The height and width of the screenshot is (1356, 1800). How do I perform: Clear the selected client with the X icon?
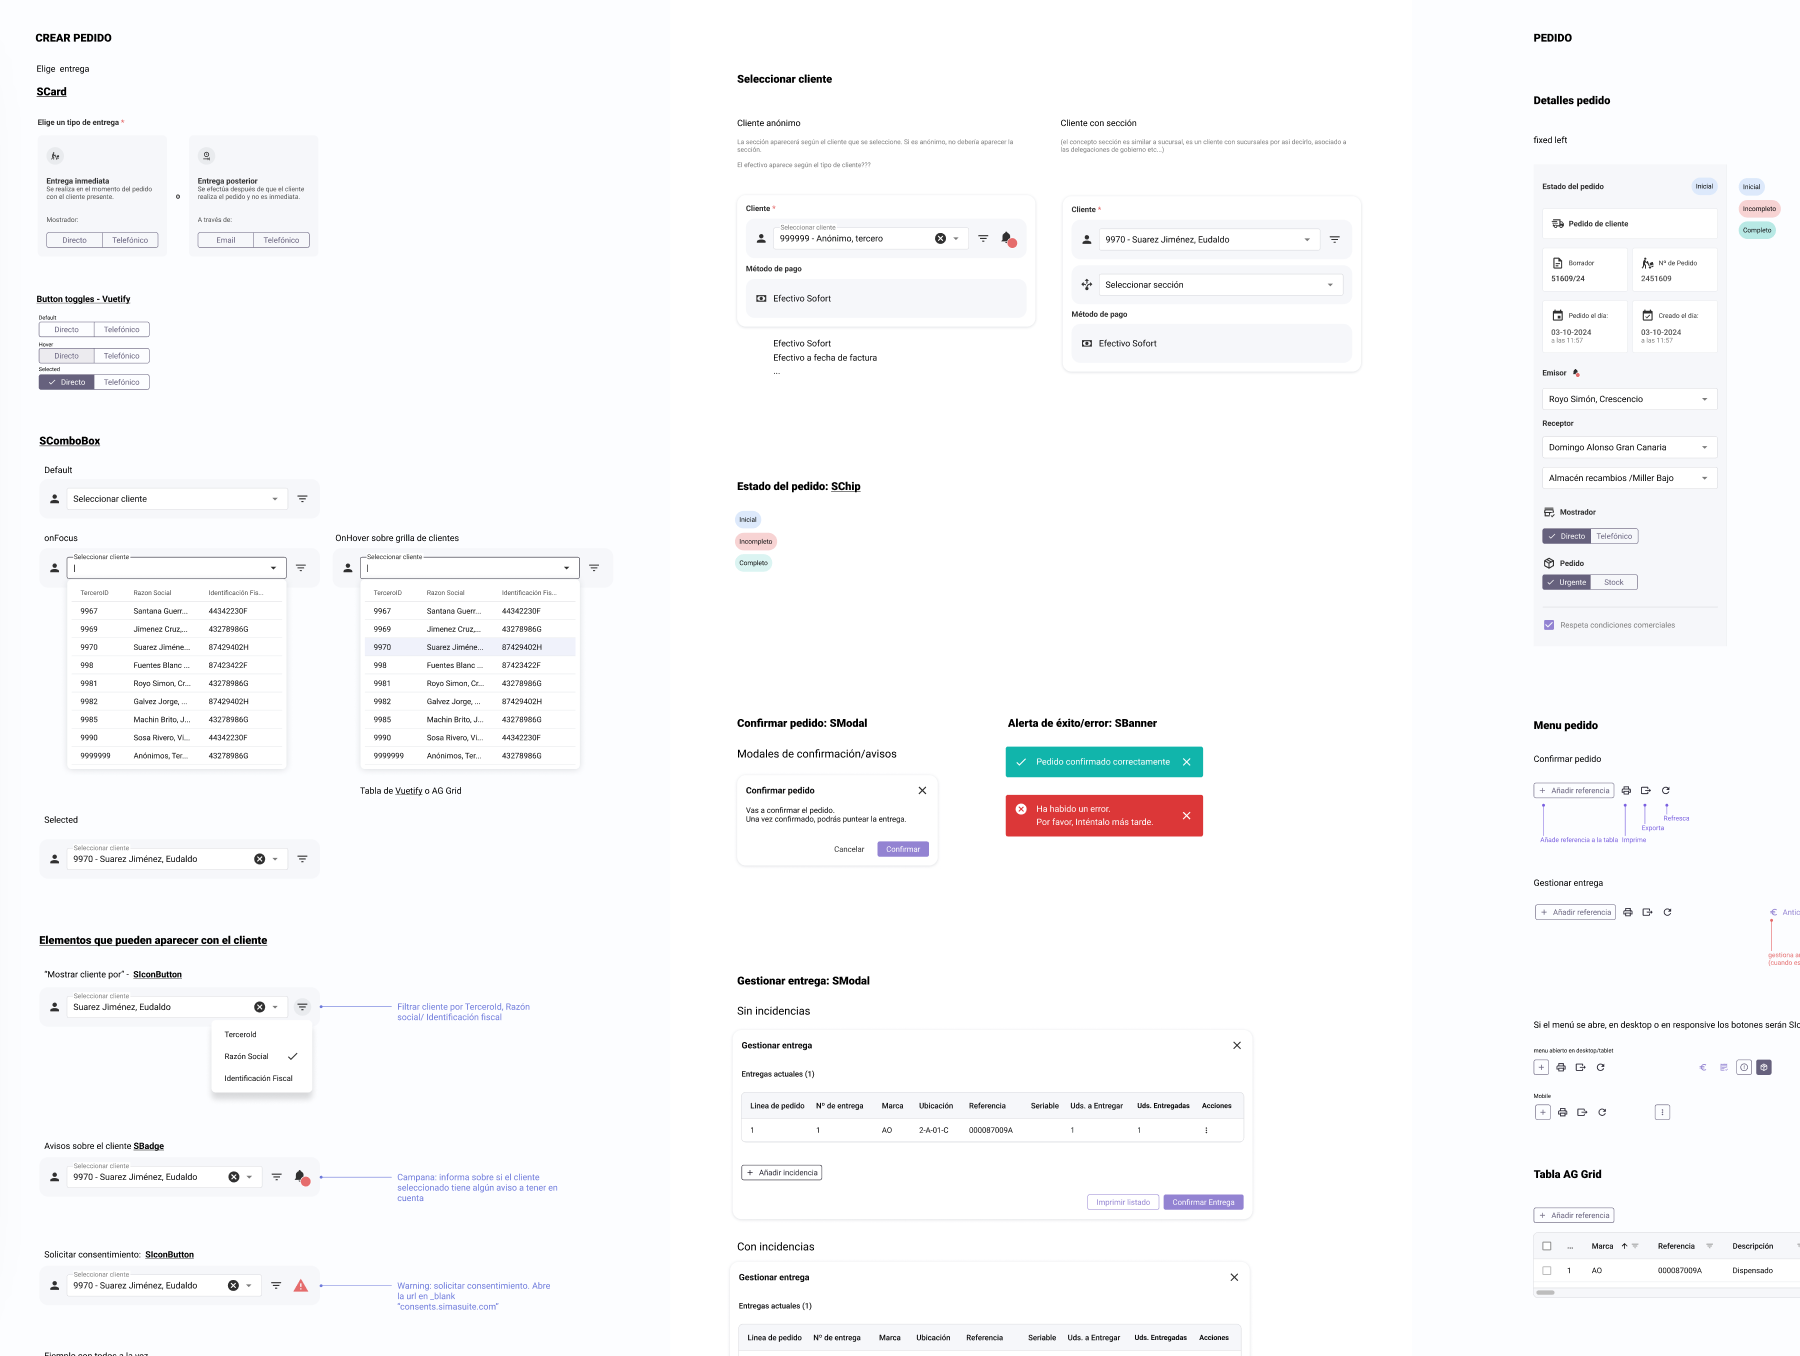point(260,858)
